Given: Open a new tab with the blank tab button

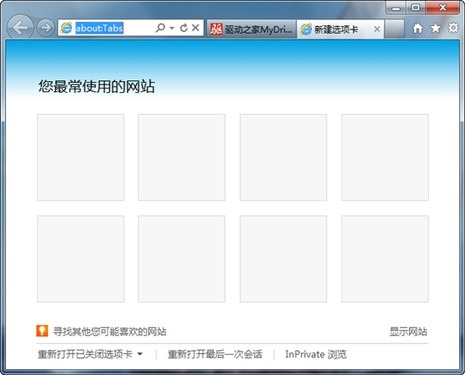Looking at the screenshot, I should click(x=395, y=29).
